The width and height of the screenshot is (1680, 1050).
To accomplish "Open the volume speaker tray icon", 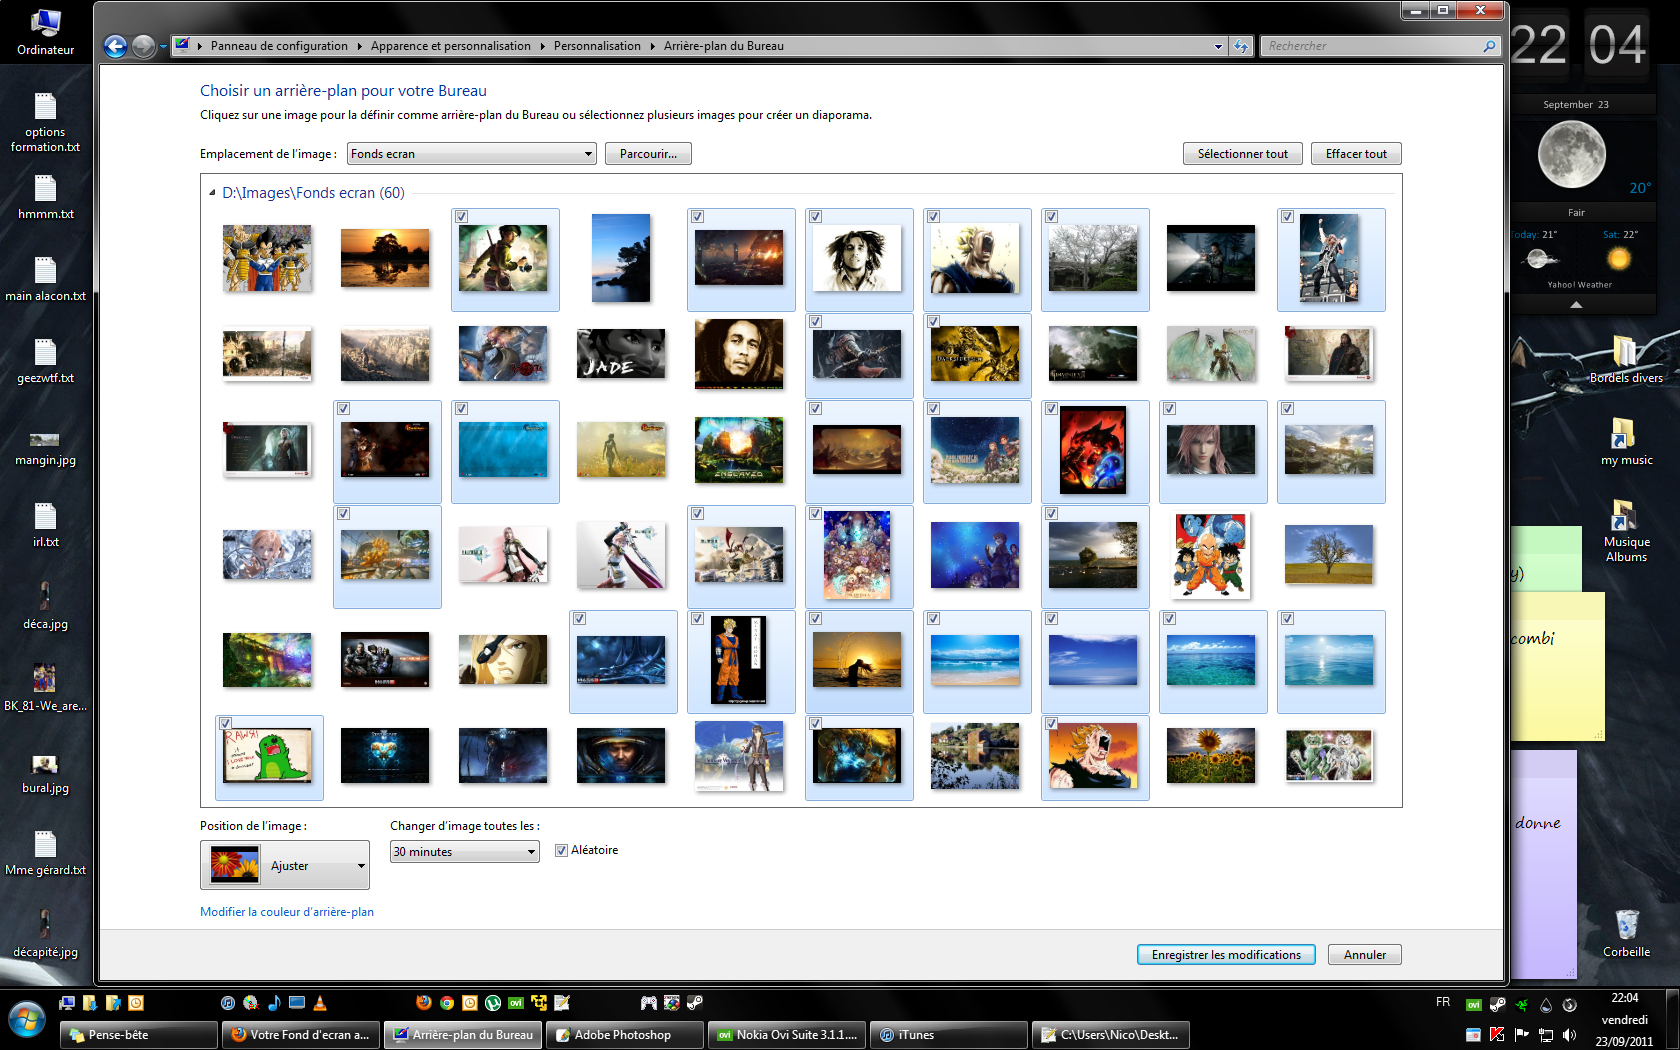I will tap(1569, 1035).
